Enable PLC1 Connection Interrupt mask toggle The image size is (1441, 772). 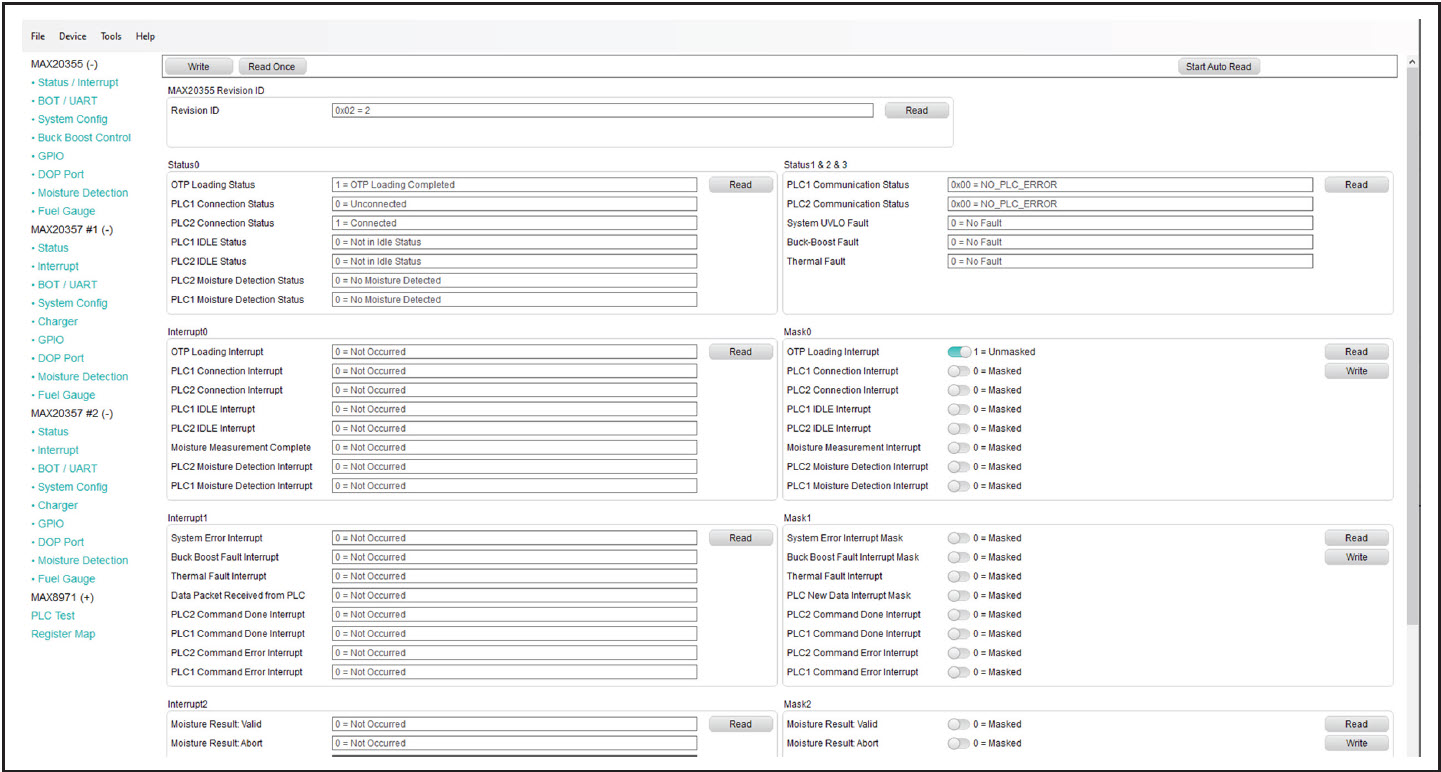coord(959,371)
